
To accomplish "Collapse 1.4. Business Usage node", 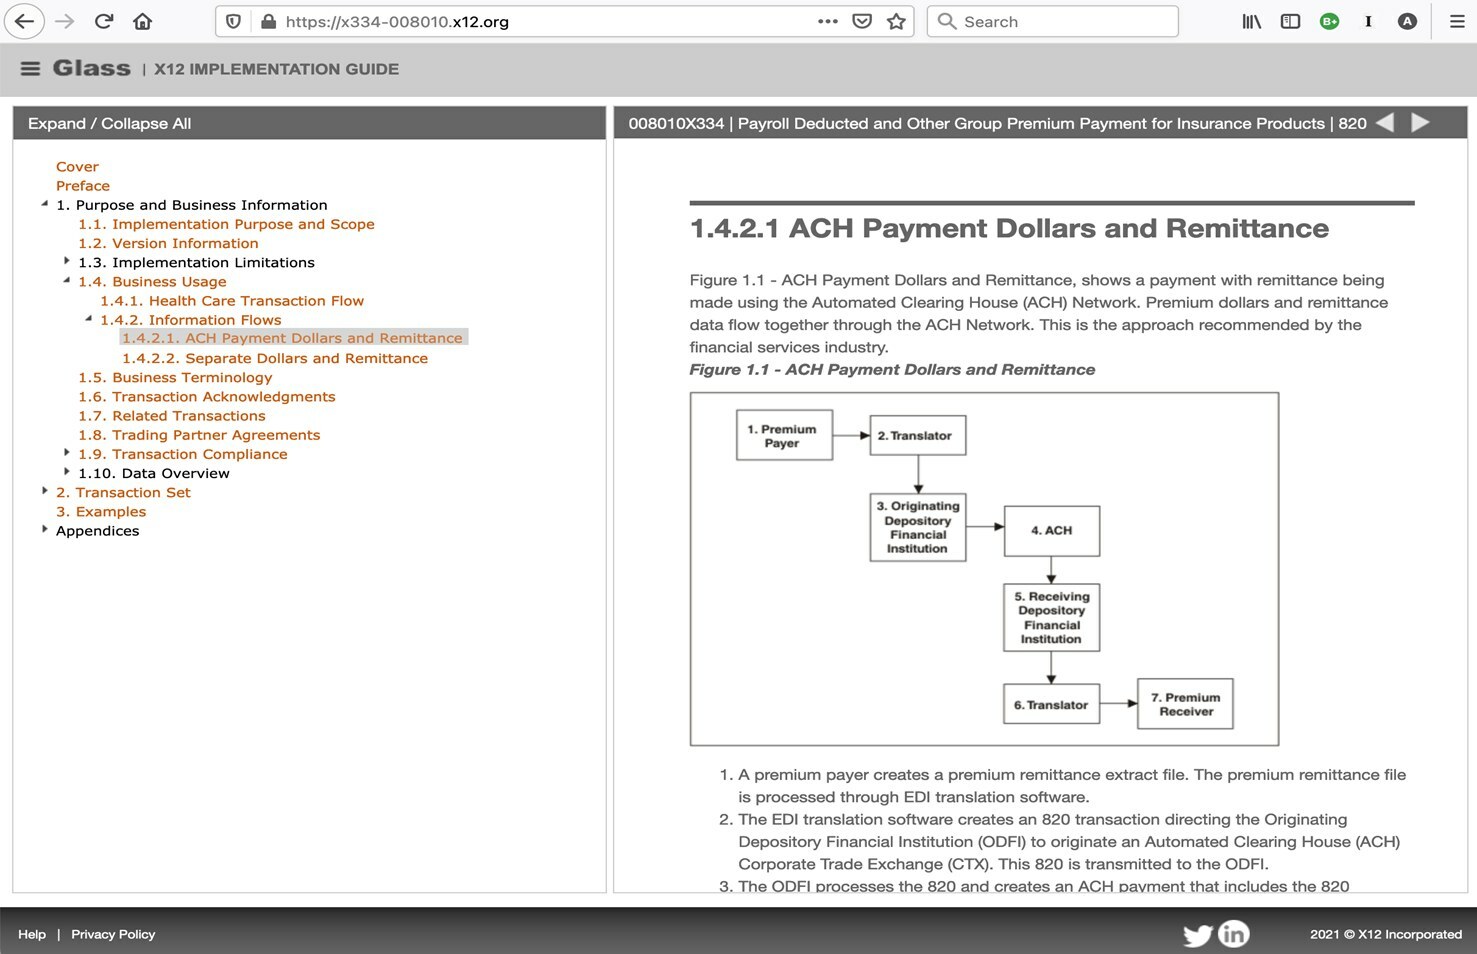I will 66,281.
